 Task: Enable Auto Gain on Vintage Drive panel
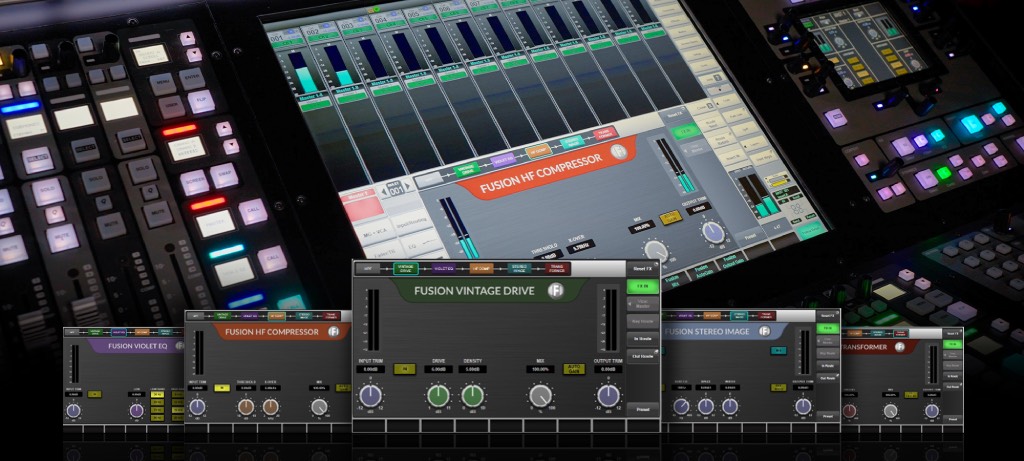[574, 369]
